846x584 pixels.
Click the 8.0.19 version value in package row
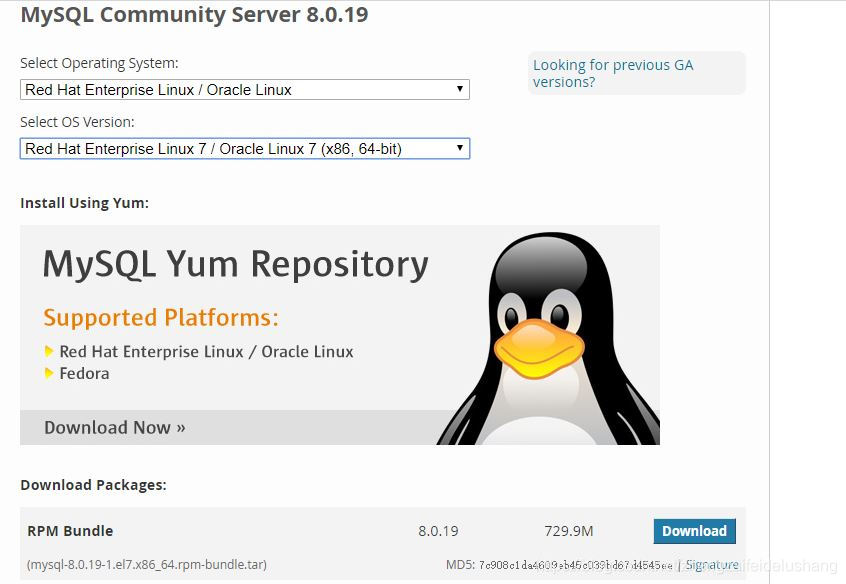coord(438,531)
